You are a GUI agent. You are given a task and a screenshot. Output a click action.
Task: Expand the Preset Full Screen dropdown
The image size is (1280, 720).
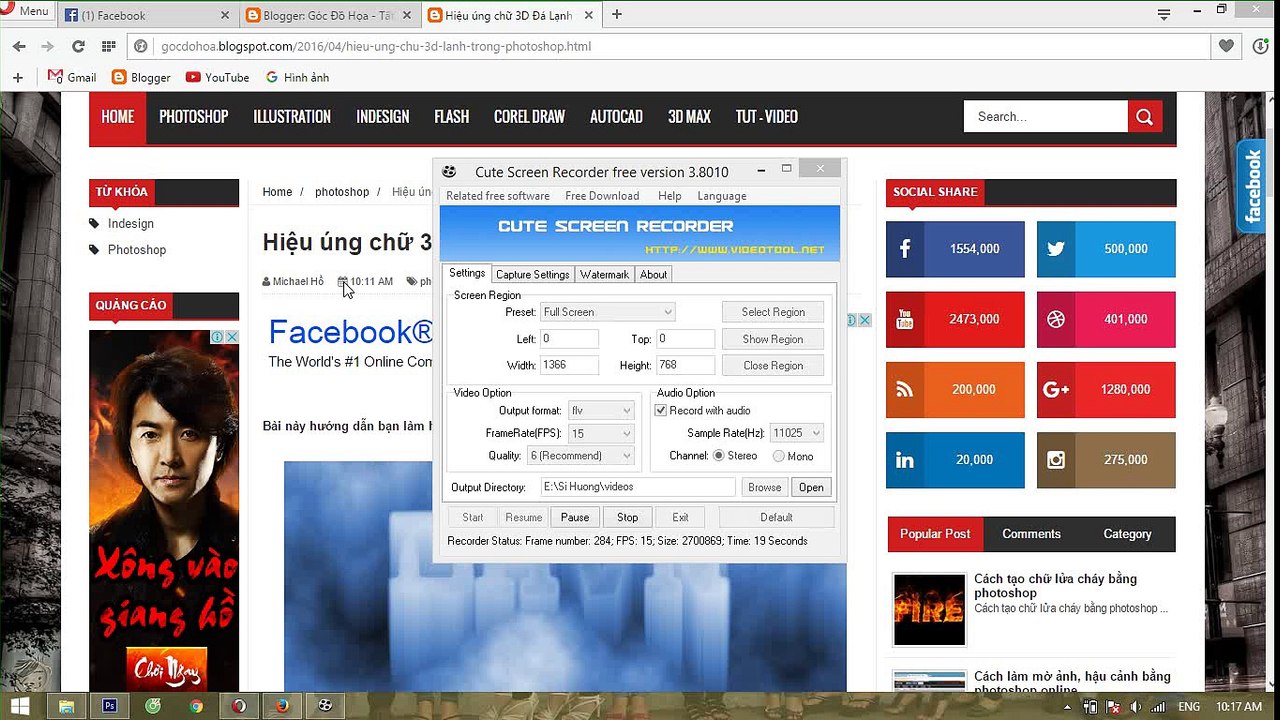(x=608, y=312)
